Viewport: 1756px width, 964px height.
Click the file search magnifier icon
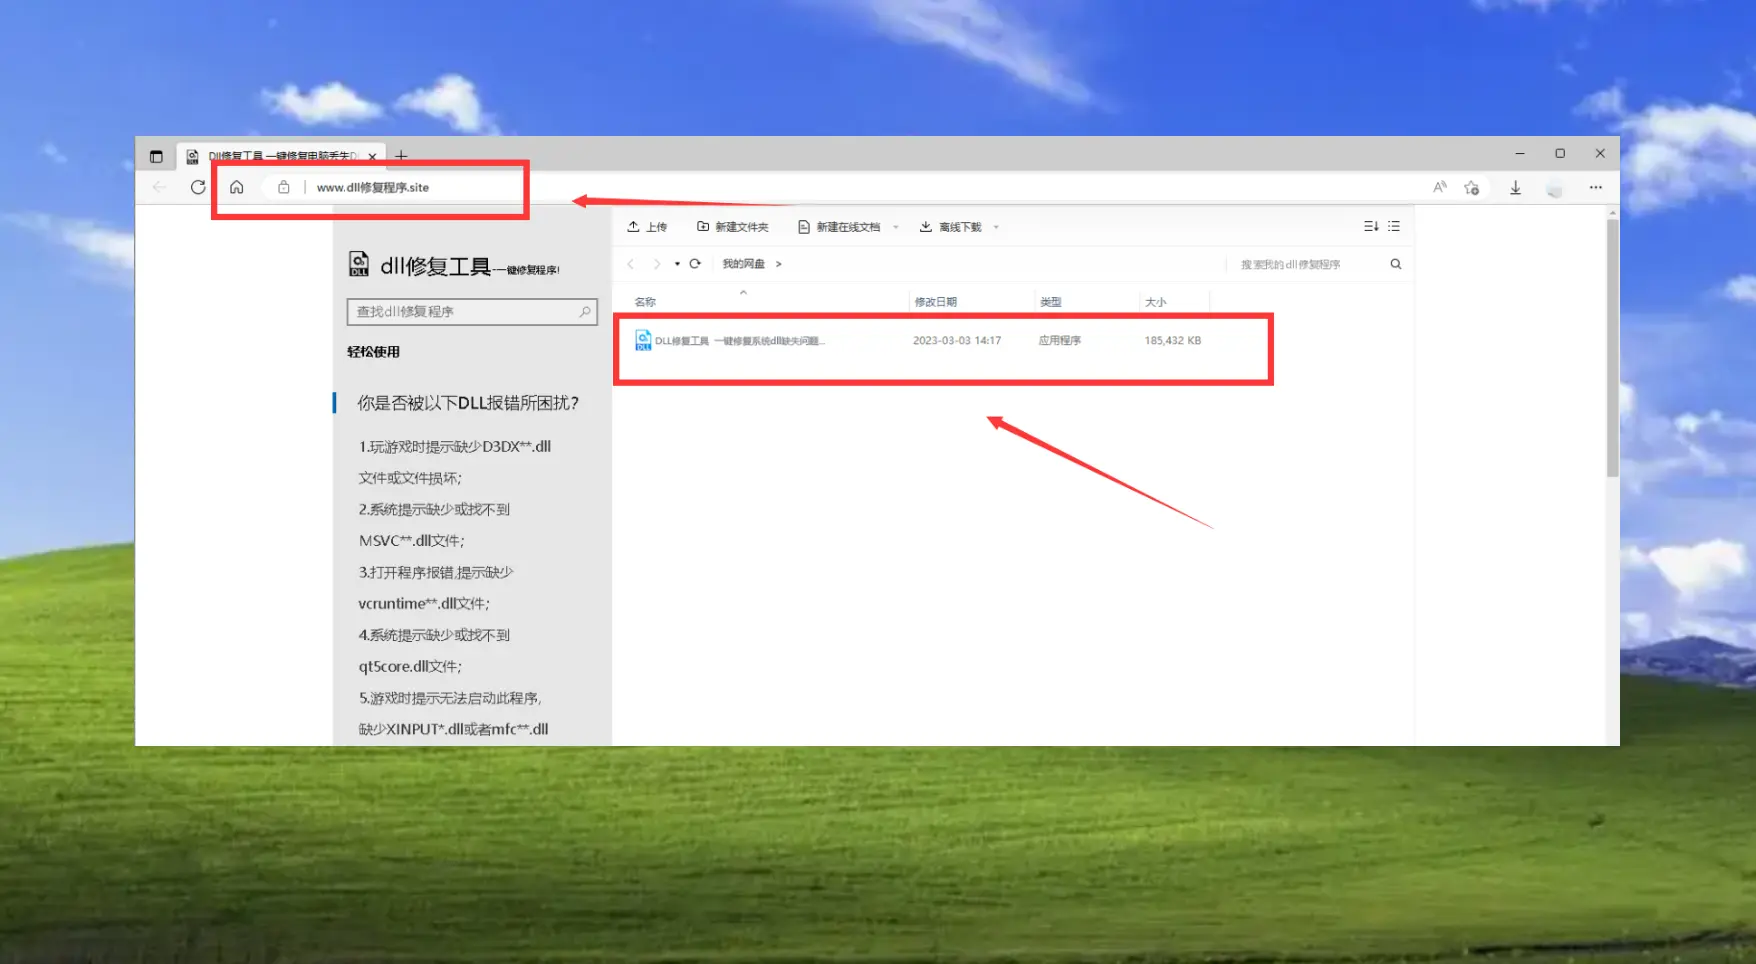pyautogui.click(x=1396, y=264)
